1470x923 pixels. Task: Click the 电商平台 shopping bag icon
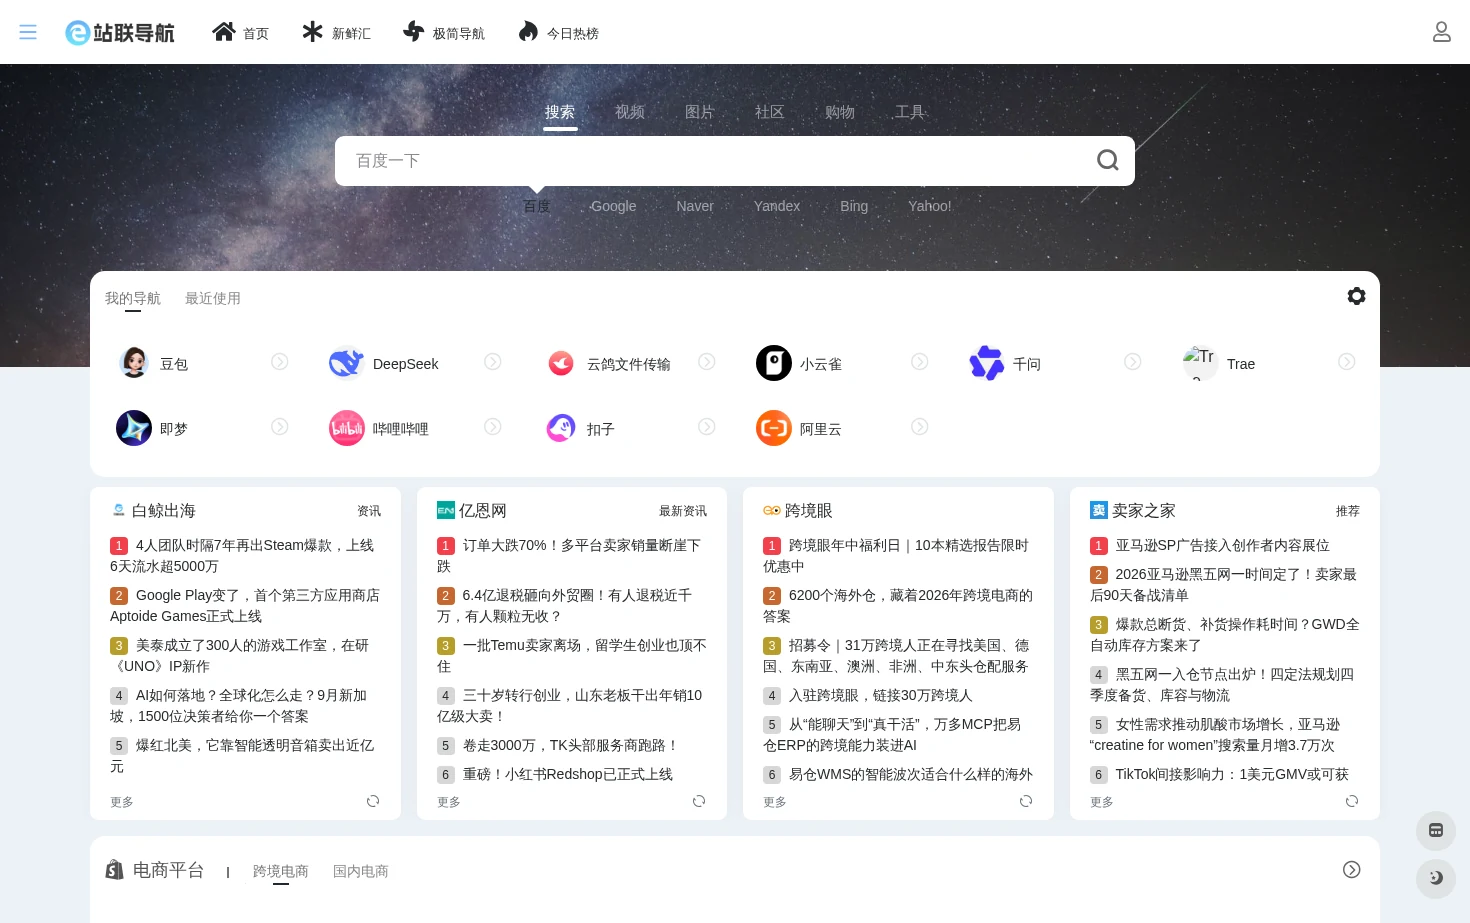pyautogui.click(x=115, y=870)
